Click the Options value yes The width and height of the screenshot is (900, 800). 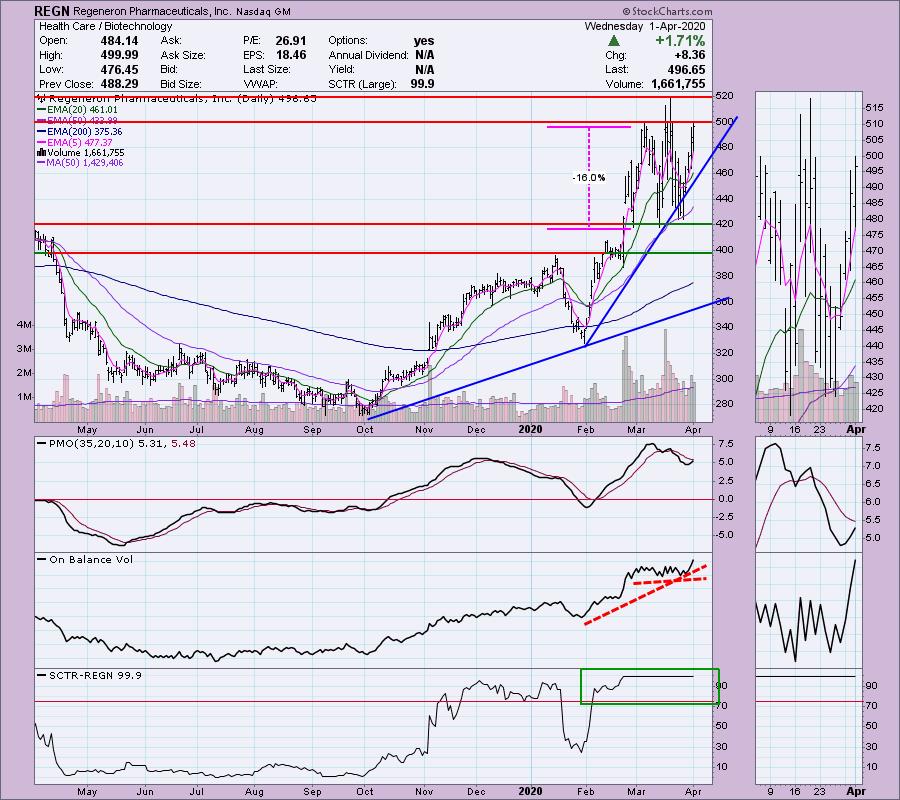(424, 41)
